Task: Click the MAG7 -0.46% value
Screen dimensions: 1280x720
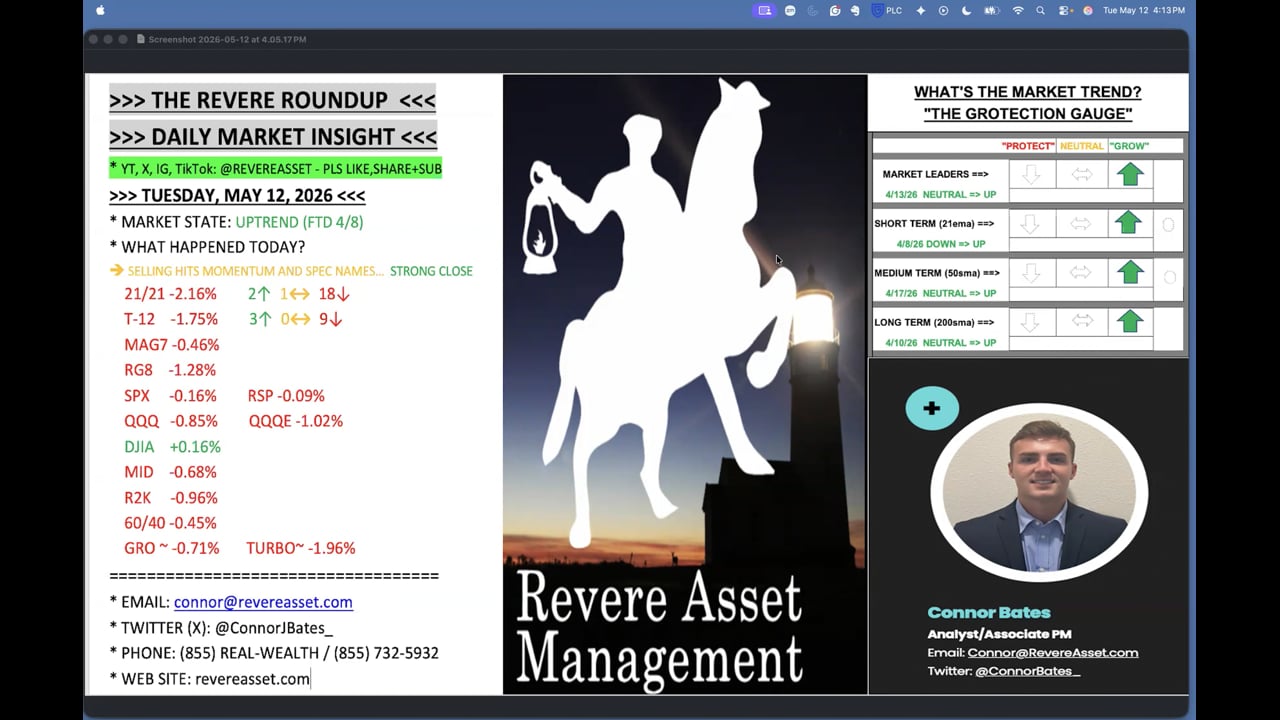Action: pos(172,345)
